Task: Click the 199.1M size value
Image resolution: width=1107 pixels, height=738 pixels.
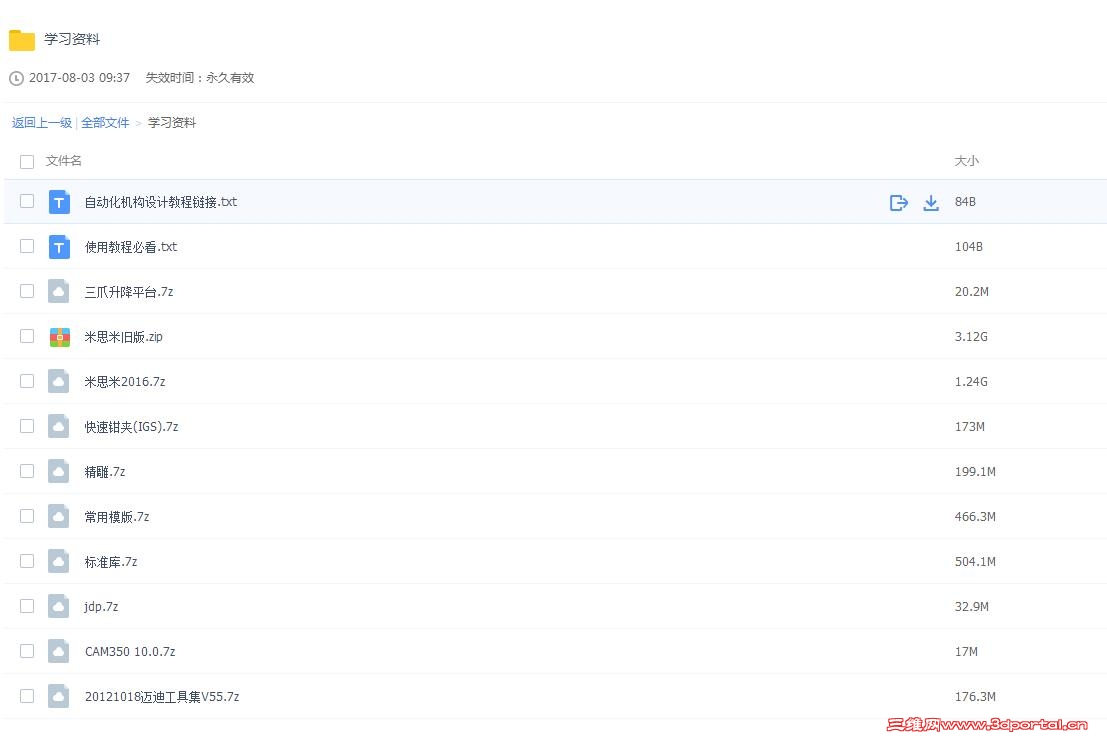Action: (975, 472)
